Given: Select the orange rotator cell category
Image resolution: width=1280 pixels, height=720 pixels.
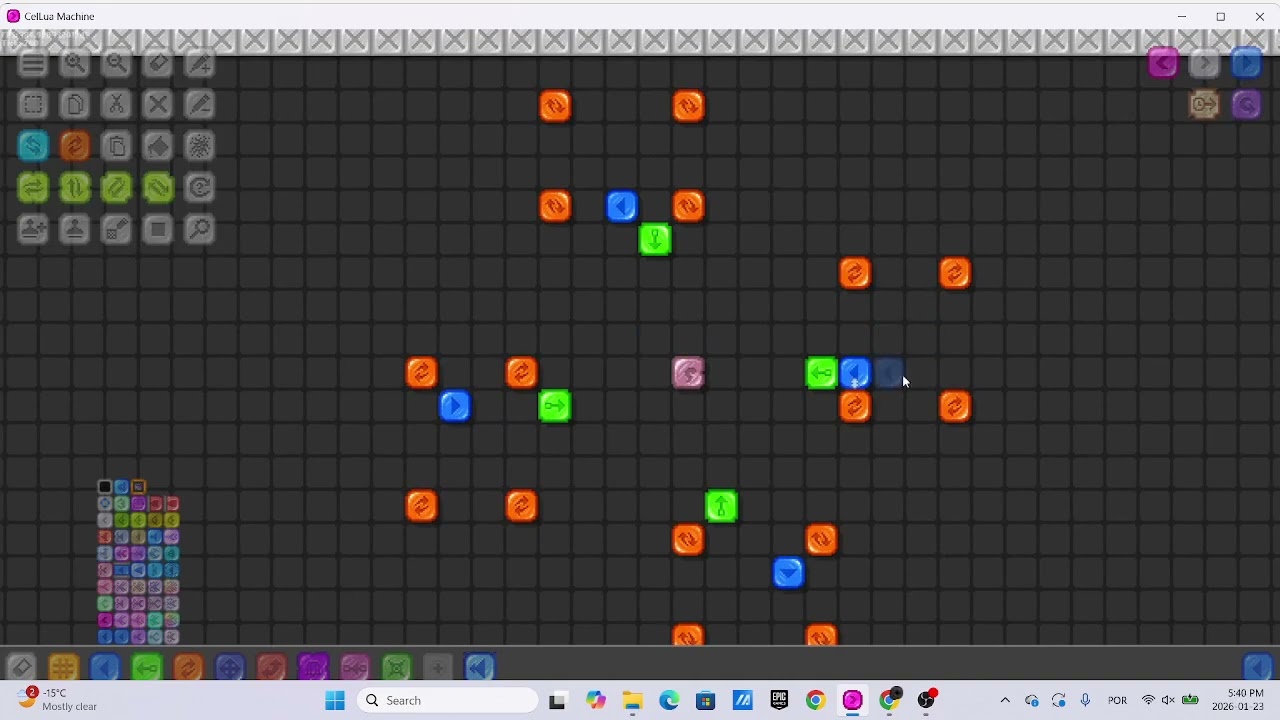Looking at the screenshot, I should click(x=188, y=667).
